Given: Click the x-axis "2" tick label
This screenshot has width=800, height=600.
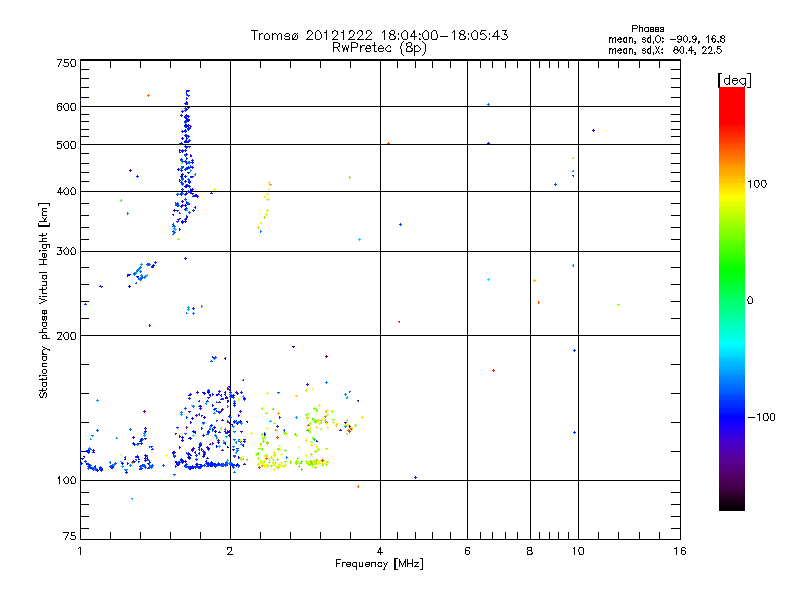Looking at the screenshot, I should pyautogui.click(x=230, y=551).
